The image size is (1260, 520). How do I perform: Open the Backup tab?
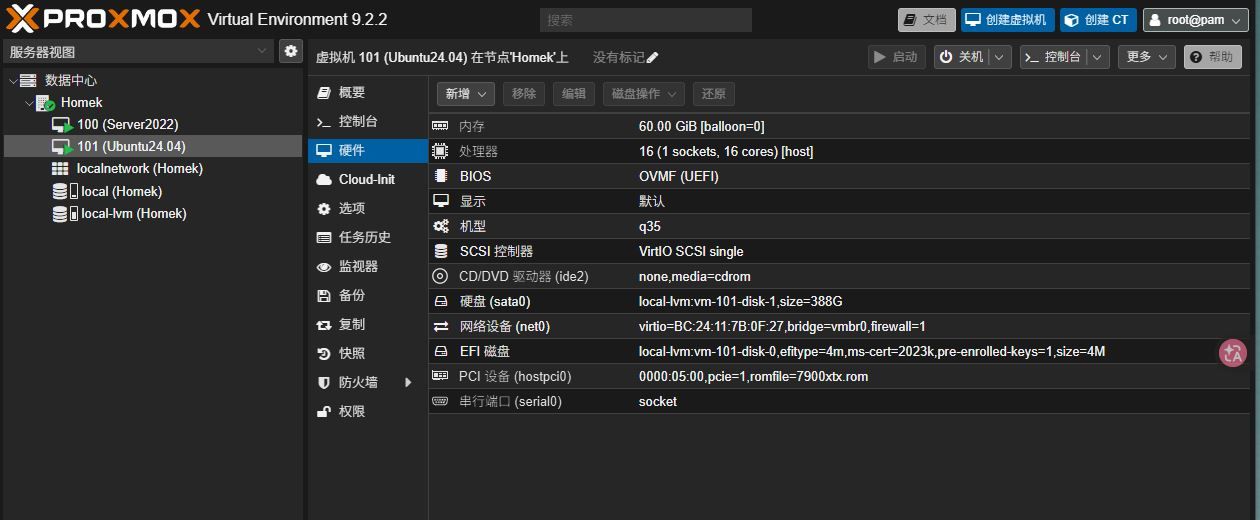(x=367, y=296)
